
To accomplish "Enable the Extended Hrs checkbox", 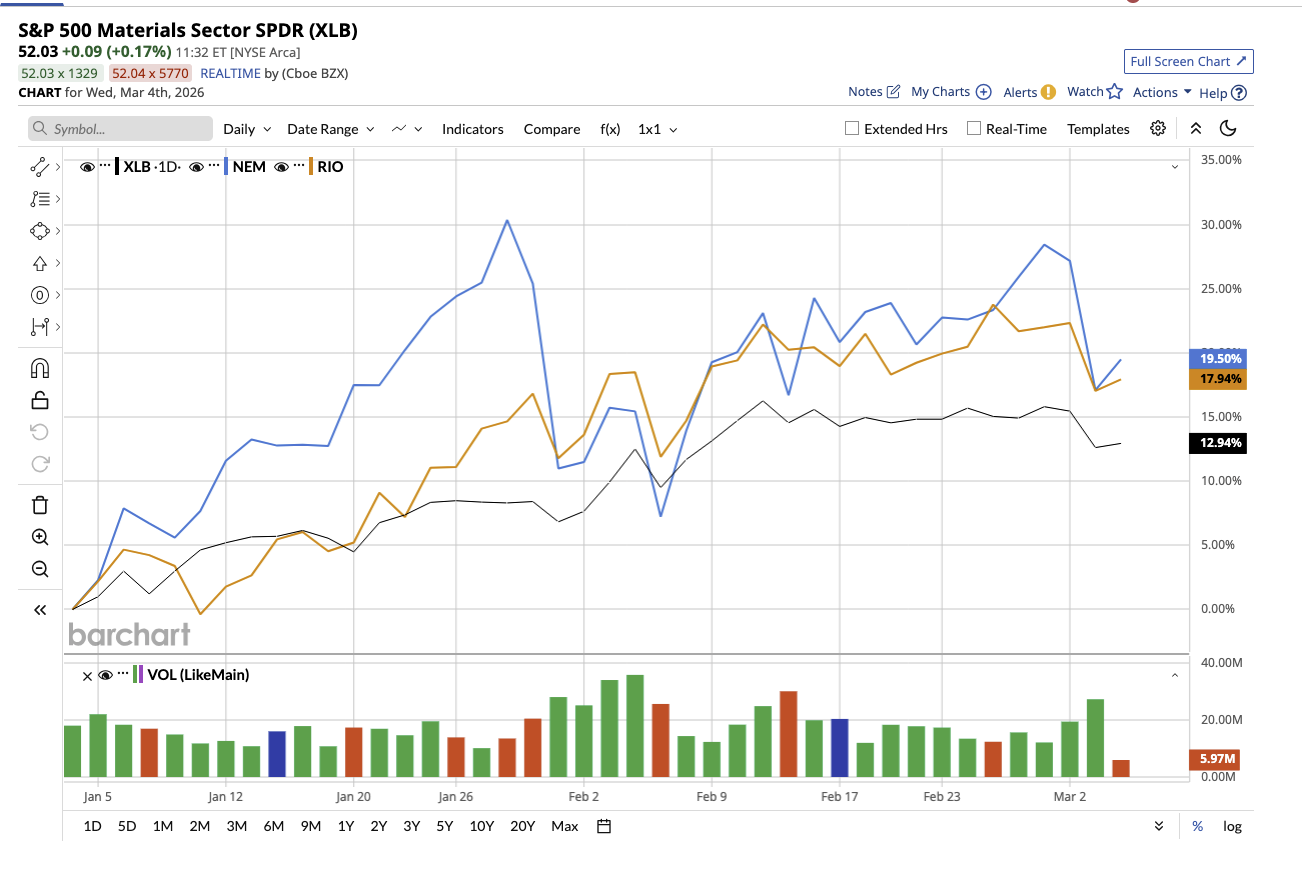I will click(851, 128).
